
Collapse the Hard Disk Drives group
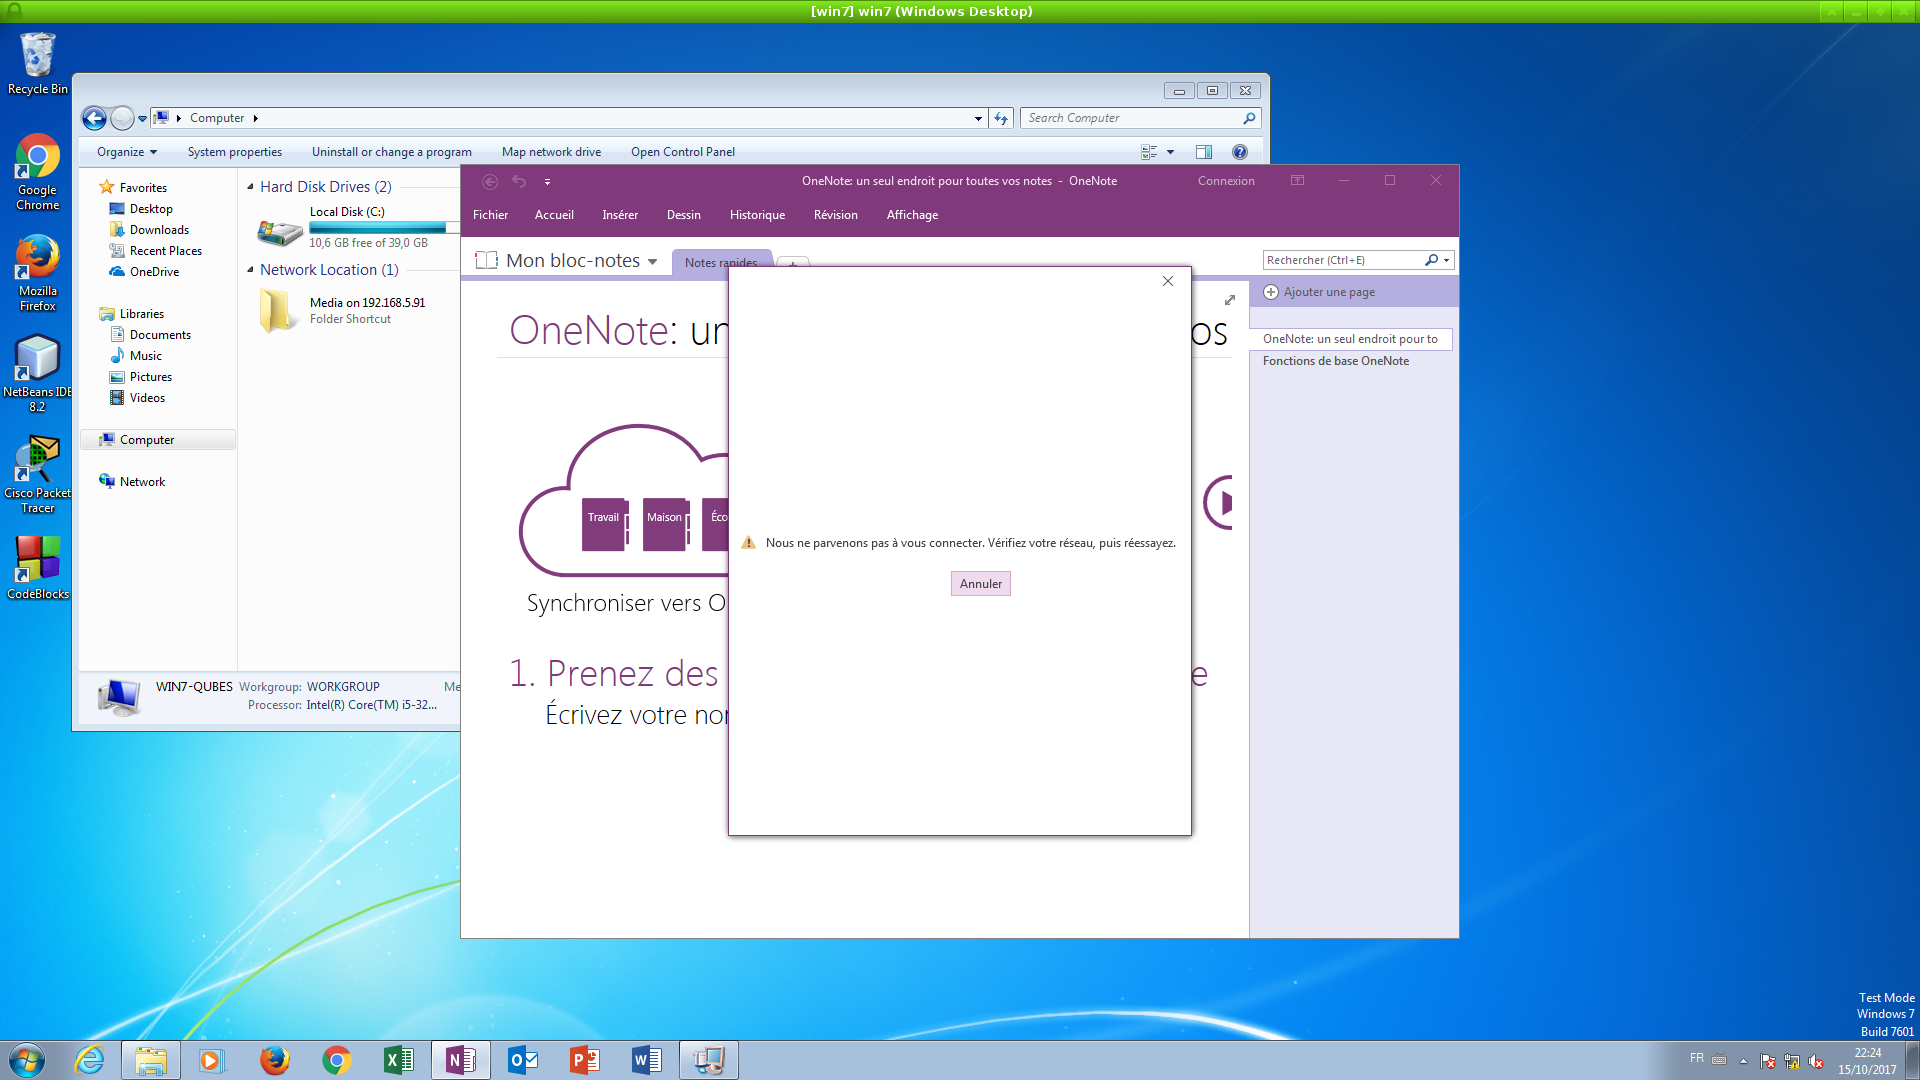pos(250,187)
